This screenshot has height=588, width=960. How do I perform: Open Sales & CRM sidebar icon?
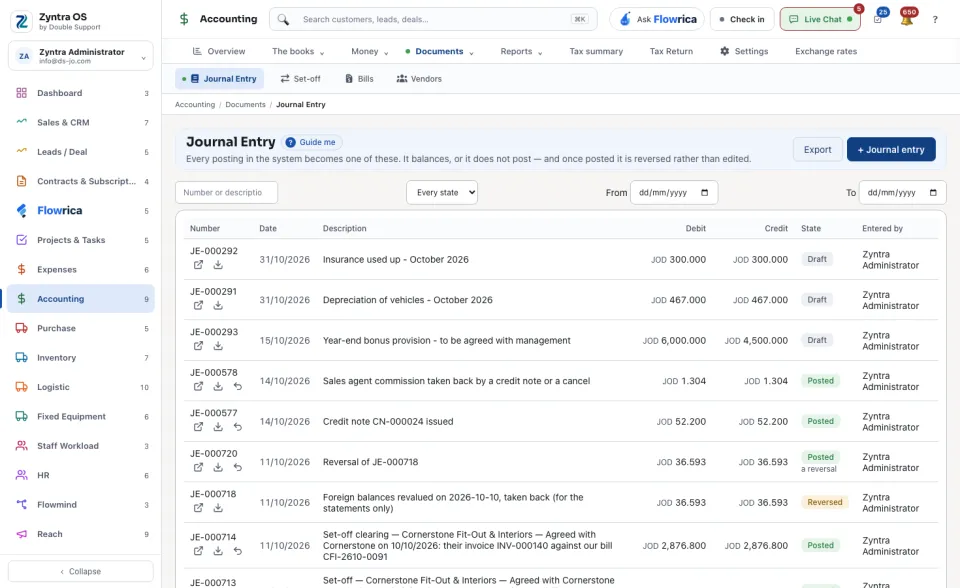click(21, 122)
